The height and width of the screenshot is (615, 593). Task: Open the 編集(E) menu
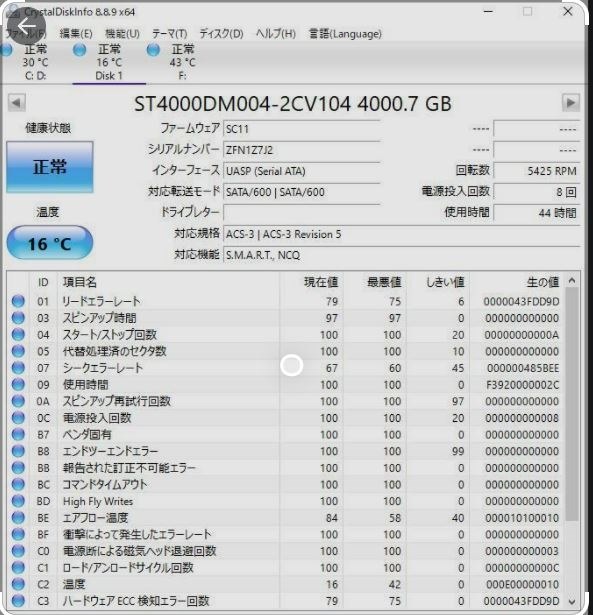[x=76, y=34]
